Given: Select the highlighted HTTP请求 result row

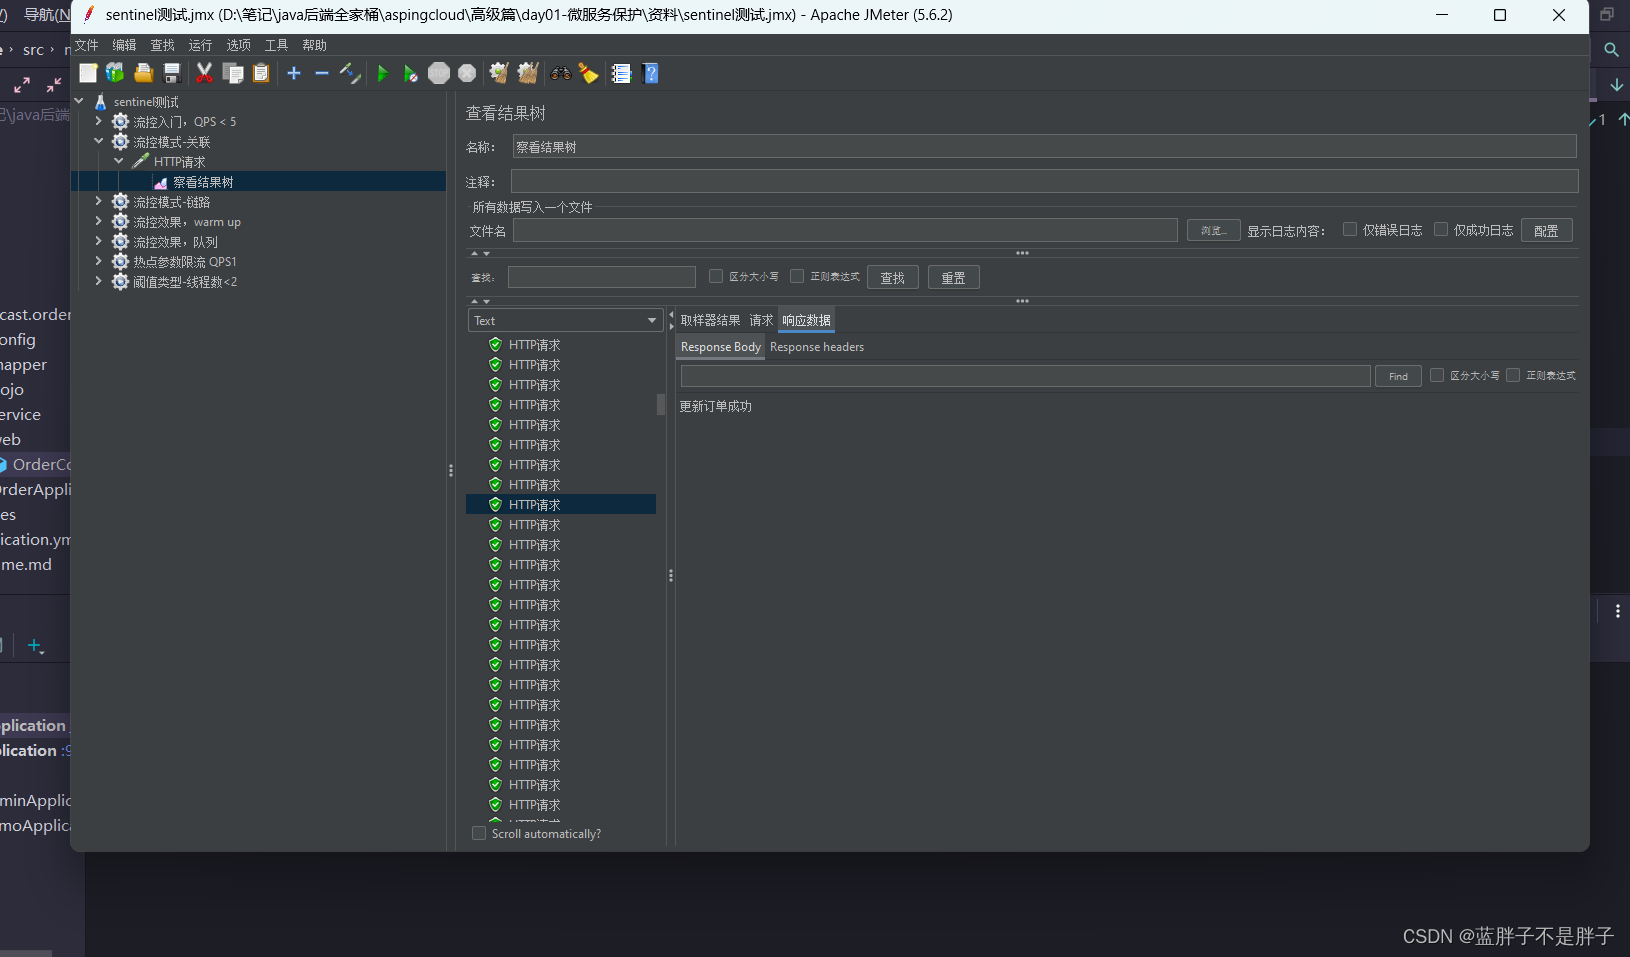Looking at the screenshot, I should (x=561, y=505).
